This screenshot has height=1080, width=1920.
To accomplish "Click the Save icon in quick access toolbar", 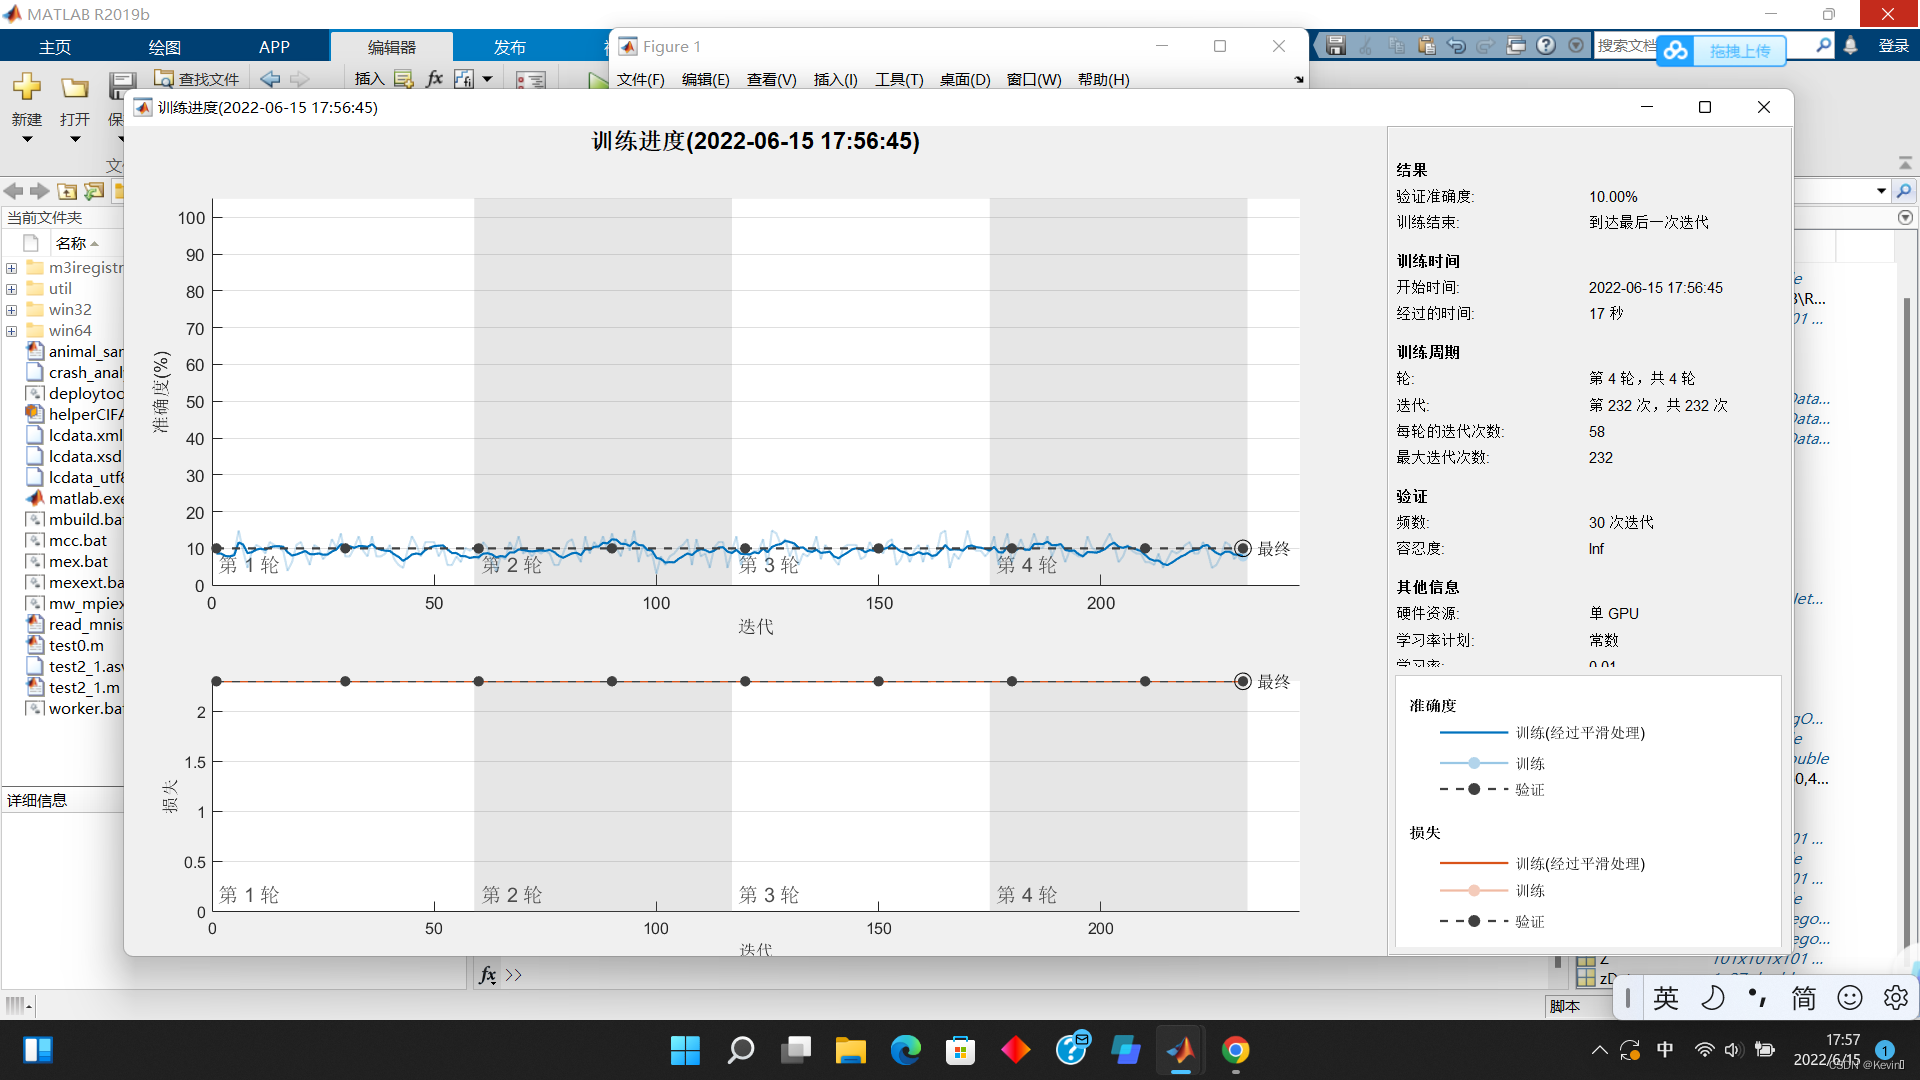I will tap(1336, 46).
